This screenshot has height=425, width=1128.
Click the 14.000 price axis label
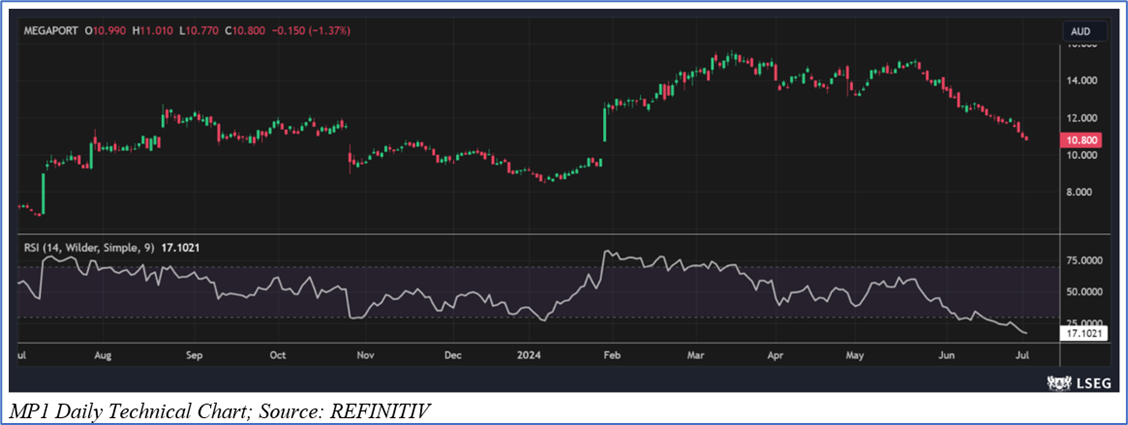pos(1081,81)
